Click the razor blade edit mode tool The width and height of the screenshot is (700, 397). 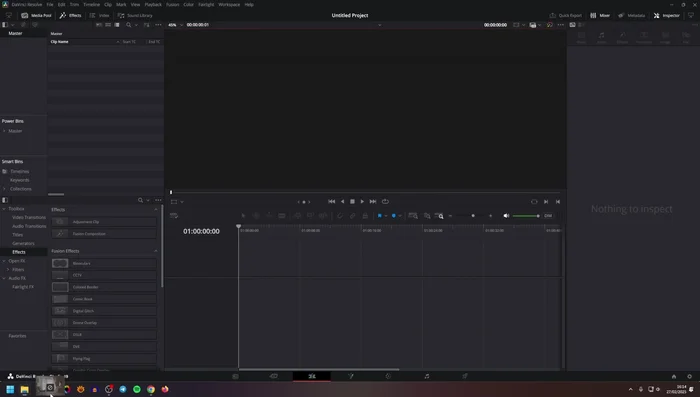[282, 216]
